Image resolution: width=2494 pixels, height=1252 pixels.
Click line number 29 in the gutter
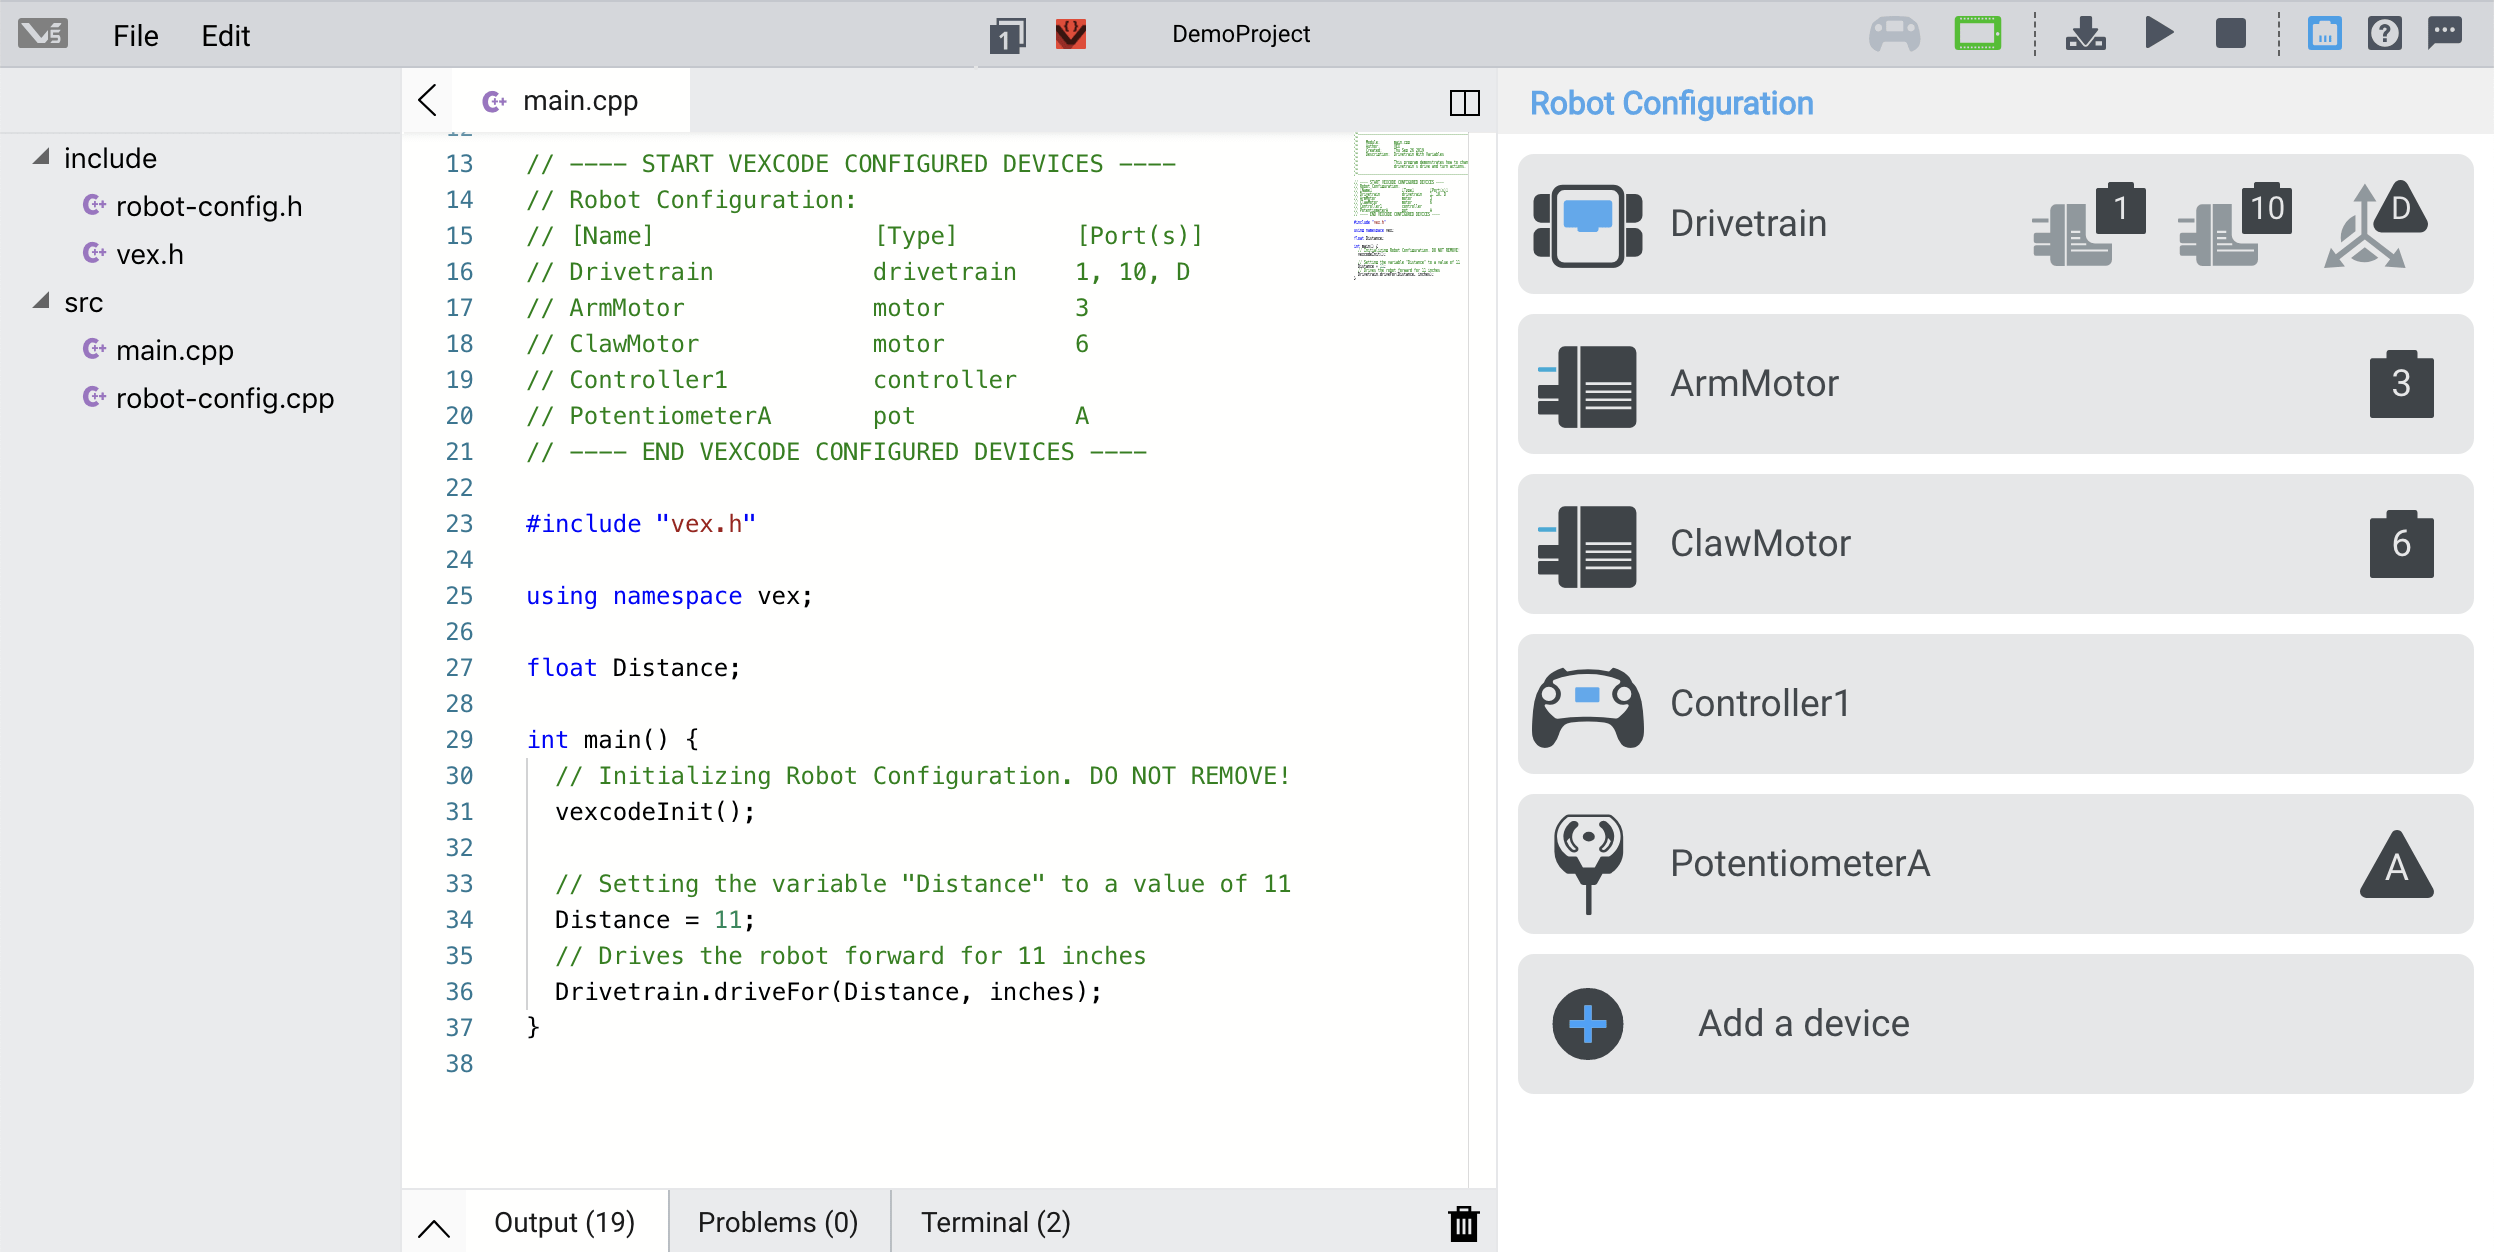point(459,740)
